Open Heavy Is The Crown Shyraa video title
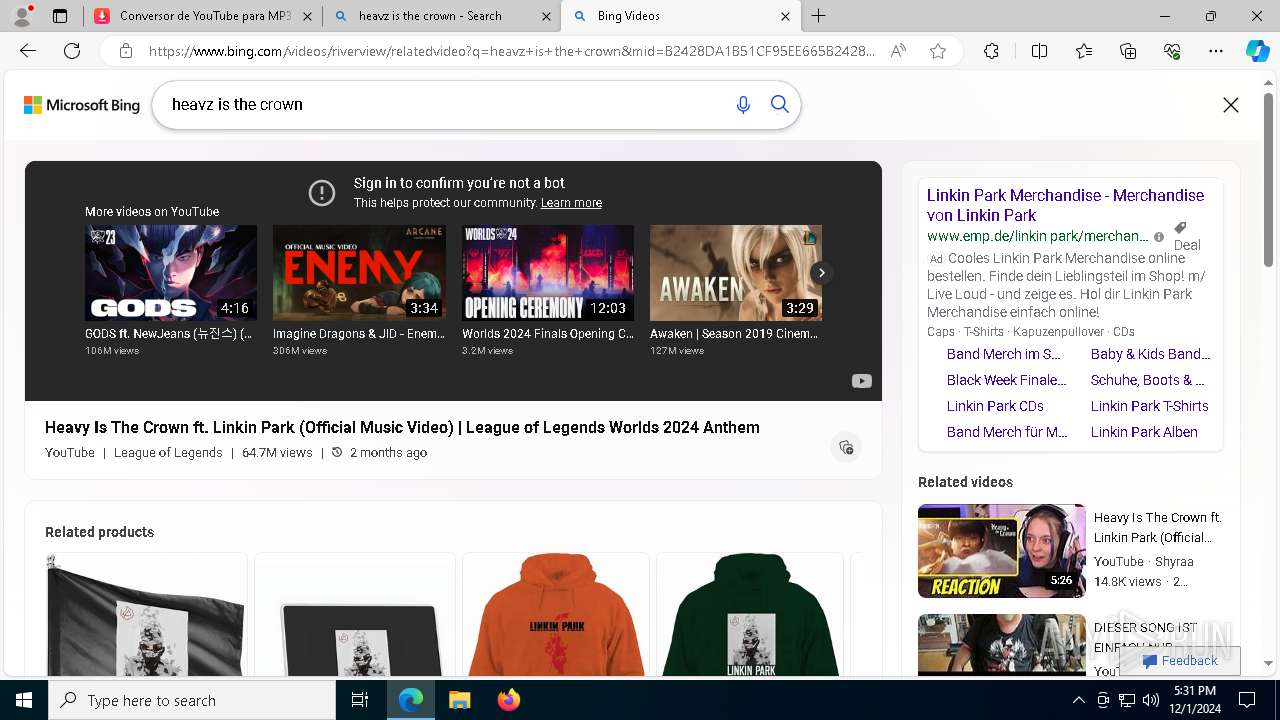This screenshot has height=720, width=1280. click(x=1158, y=528)
